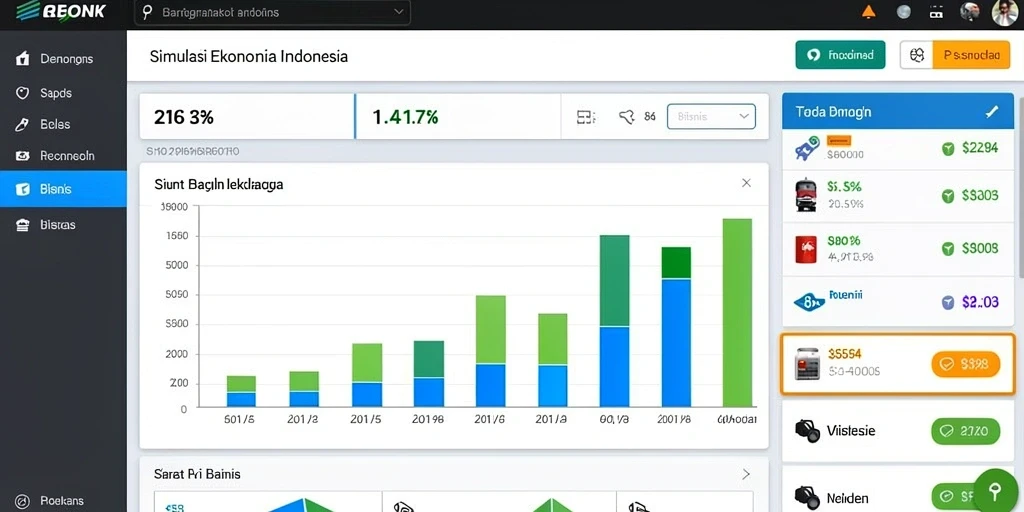Click the camera icon beside Nelden
The width and height of the screenshot is (1024, 512).
(807, 498)
